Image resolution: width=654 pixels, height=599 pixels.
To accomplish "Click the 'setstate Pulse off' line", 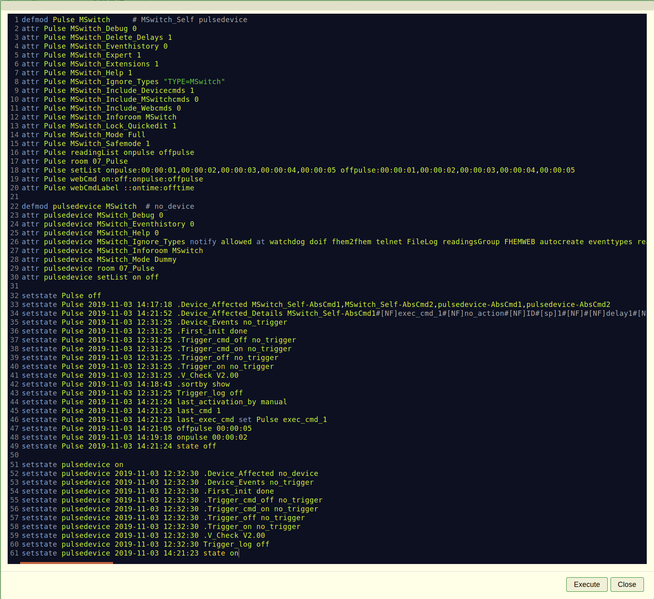I will (61, 296).
